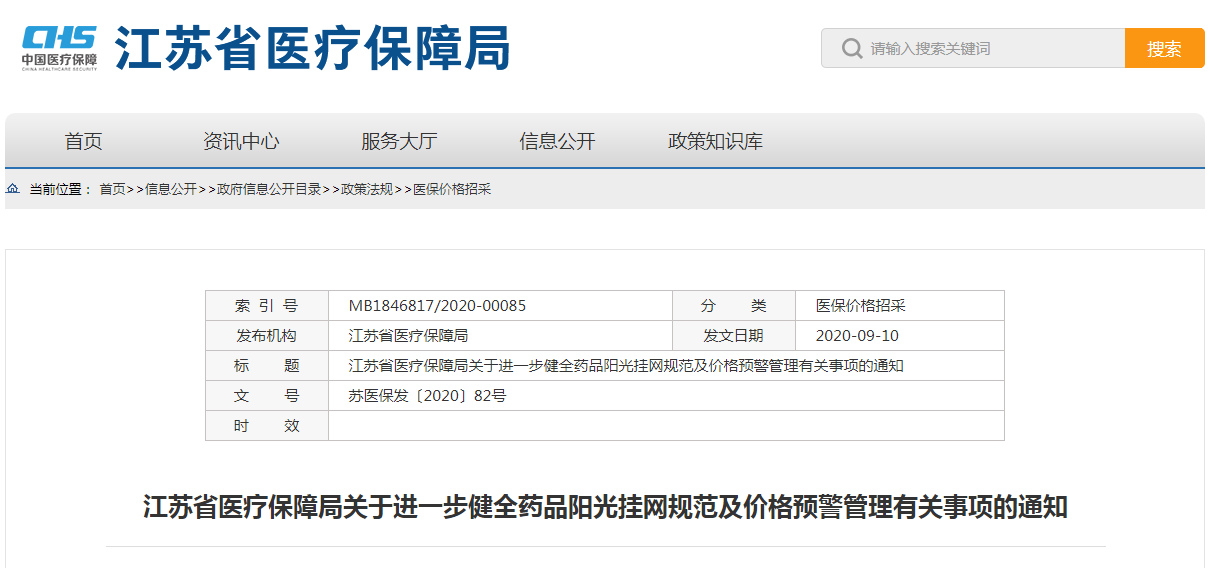Go to 政府信息公开目录 in the breadcrumb
1210x568 pixels.
(270, 189)
